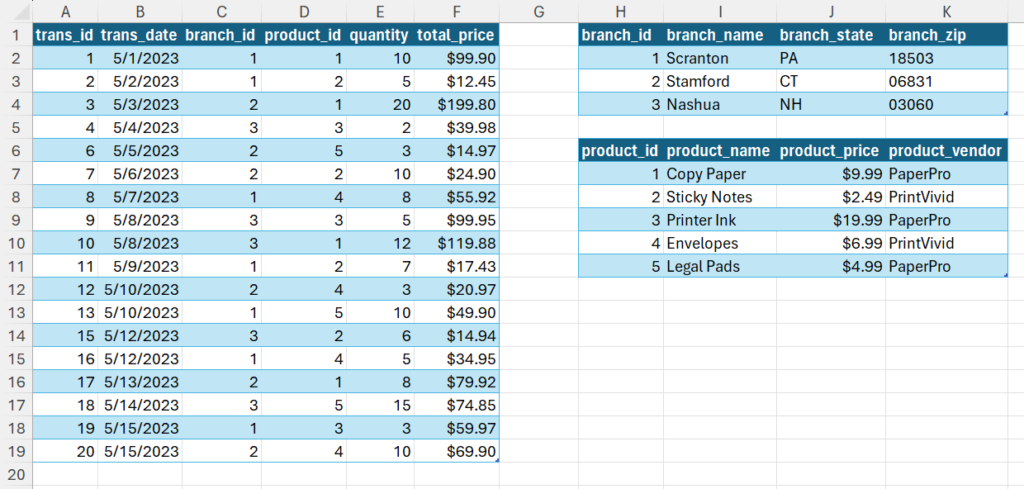Select the column K header

[946, 11]
